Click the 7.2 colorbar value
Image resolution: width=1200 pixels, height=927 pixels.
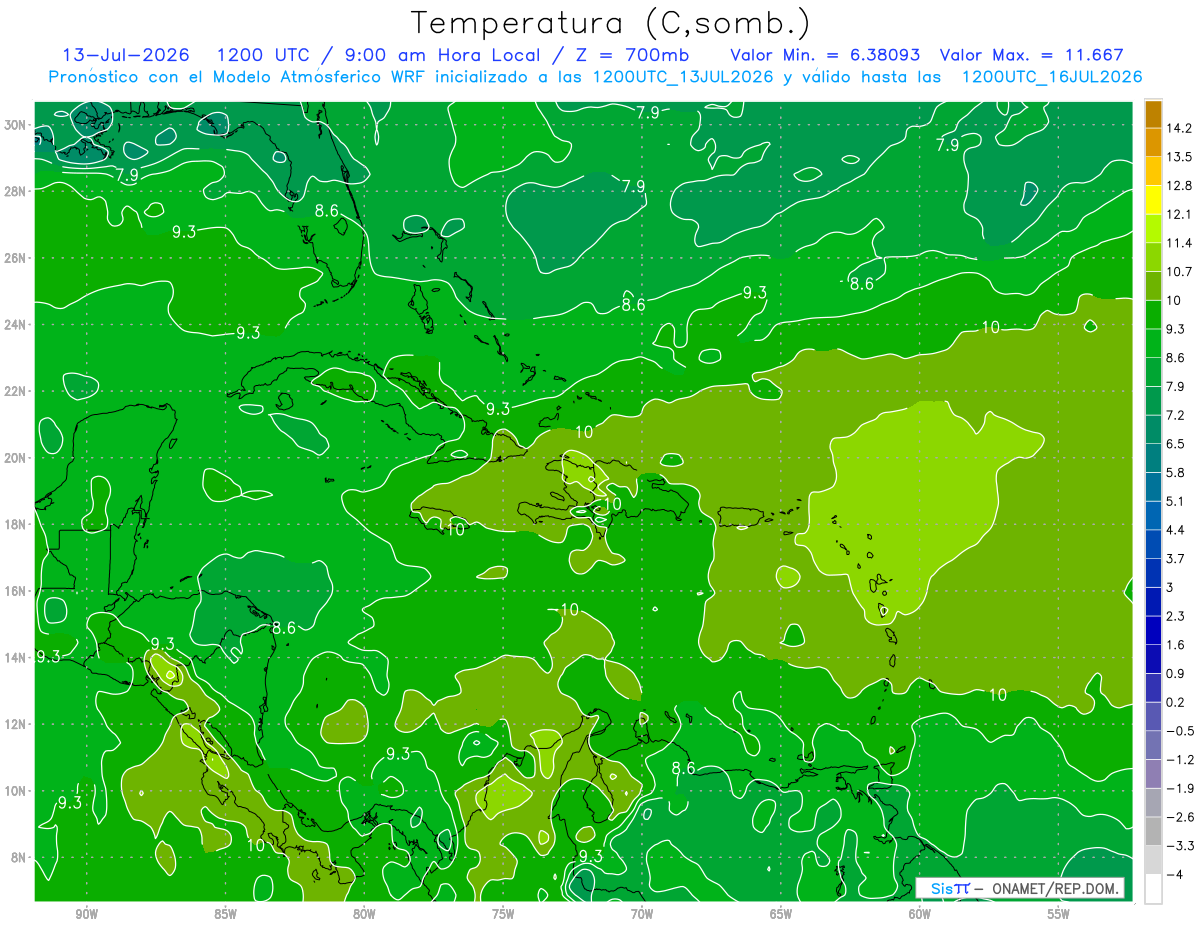pyautogui.click(x=1176, y=415)
